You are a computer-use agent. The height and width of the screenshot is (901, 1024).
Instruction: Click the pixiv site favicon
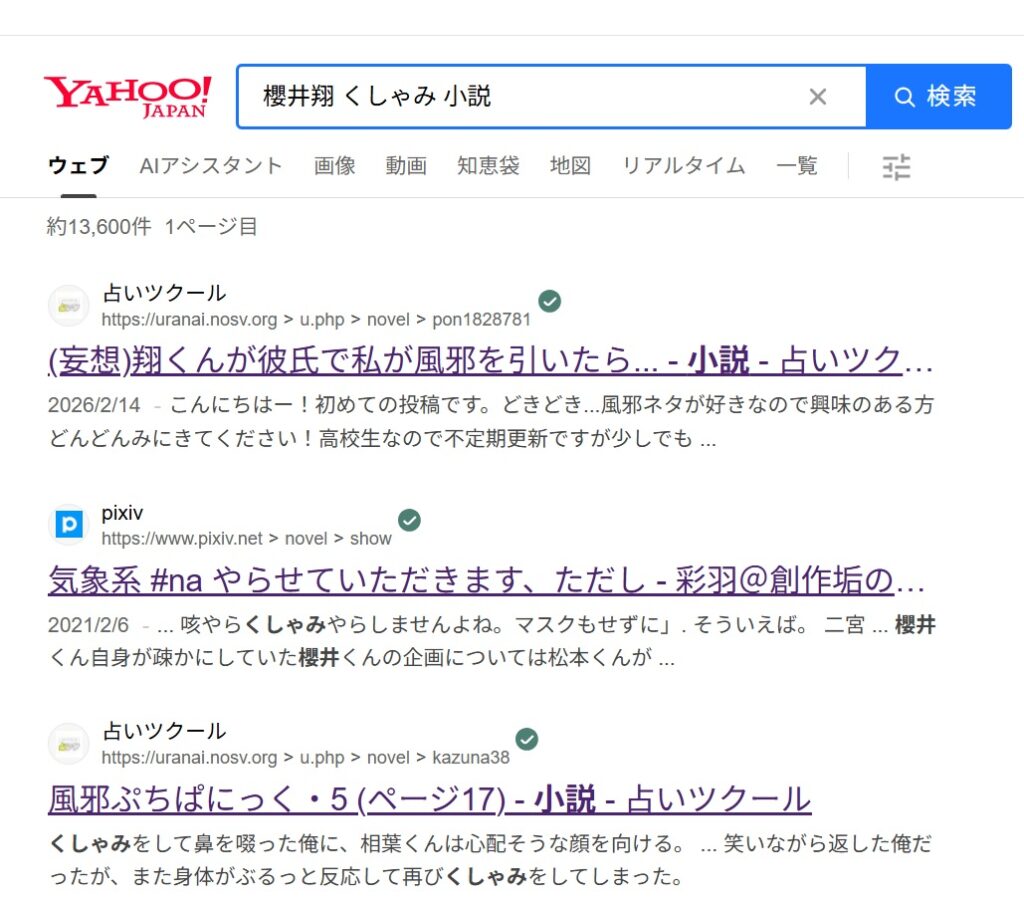69,525
